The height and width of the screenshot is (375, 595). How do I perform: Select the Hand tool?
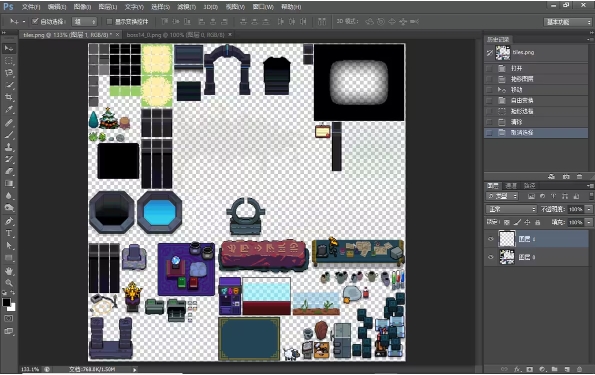[x=9, y=271]
